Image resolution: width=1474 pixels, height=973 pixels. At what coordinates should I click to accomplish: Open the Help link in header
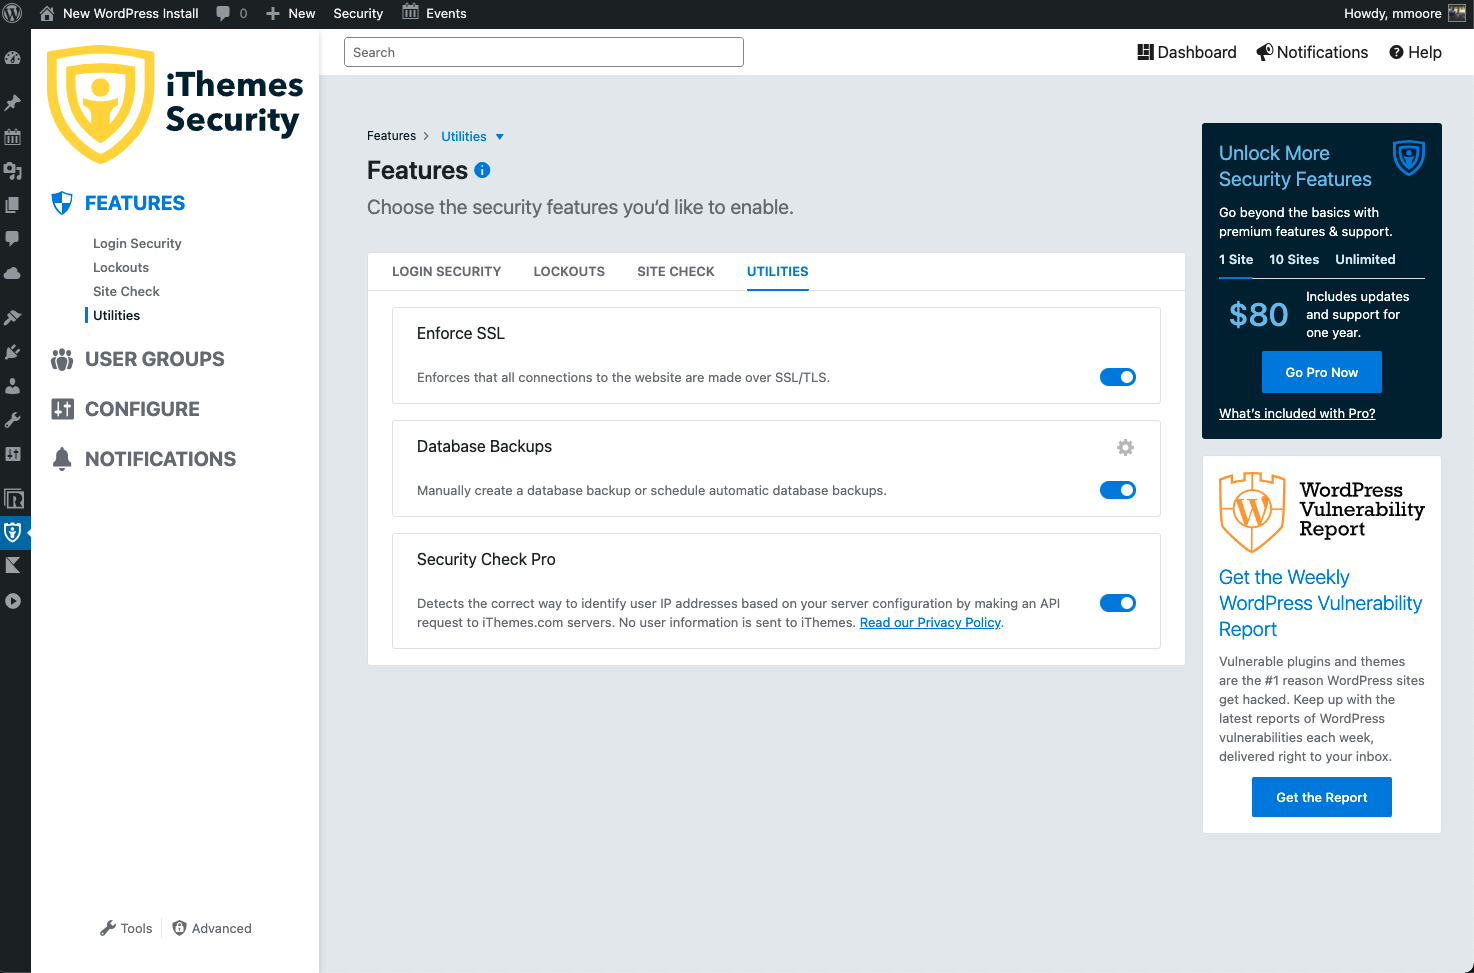1415,52
